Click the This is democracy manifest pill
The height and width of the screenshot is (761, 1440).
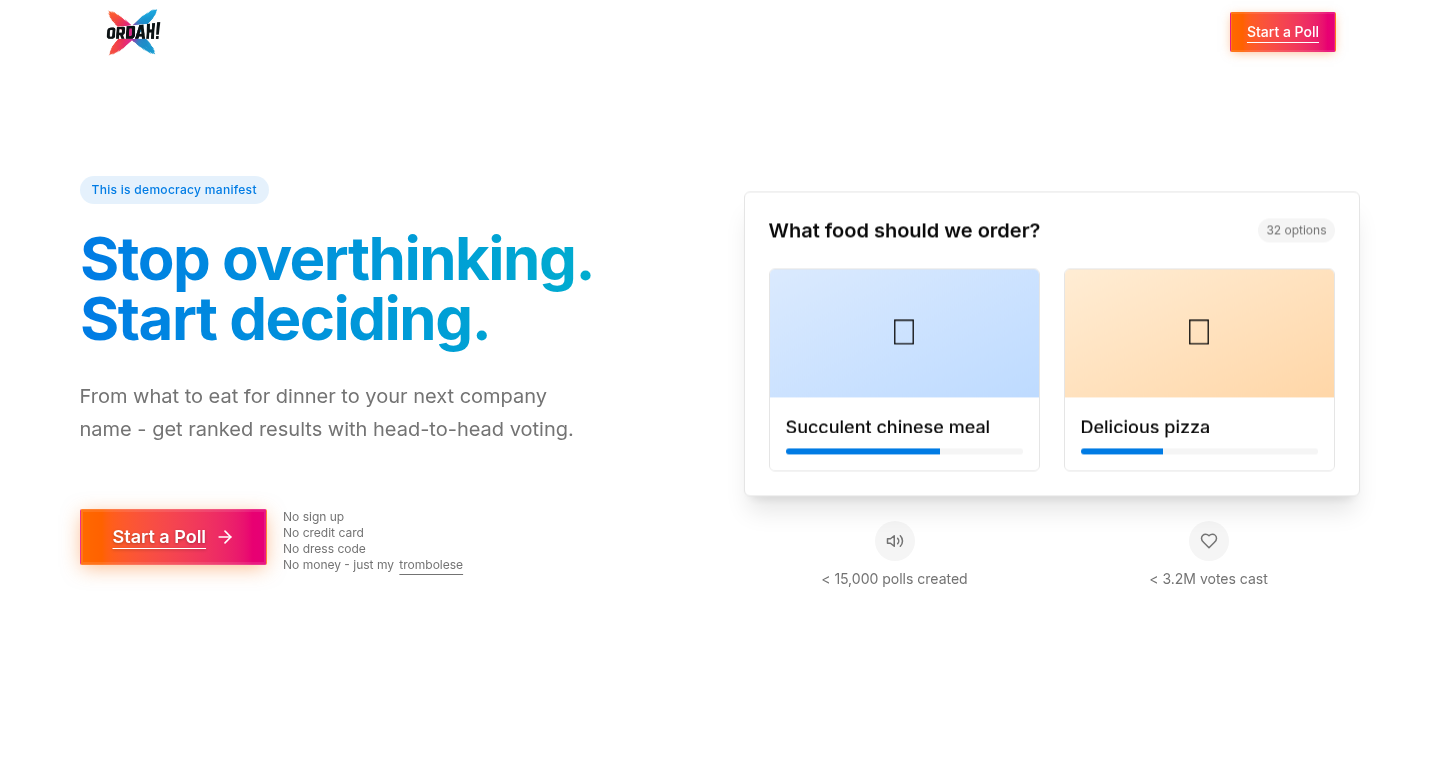[x=174, y=190]
